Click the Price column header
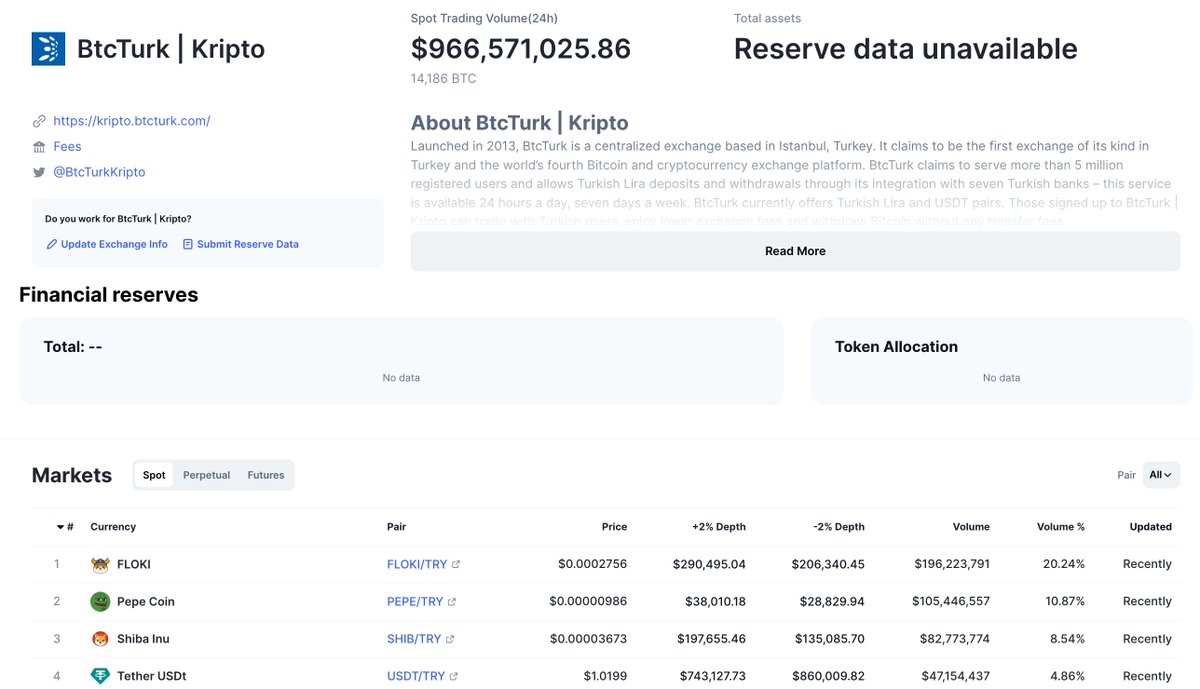The image size is (1200, 689). click(614, 527)
